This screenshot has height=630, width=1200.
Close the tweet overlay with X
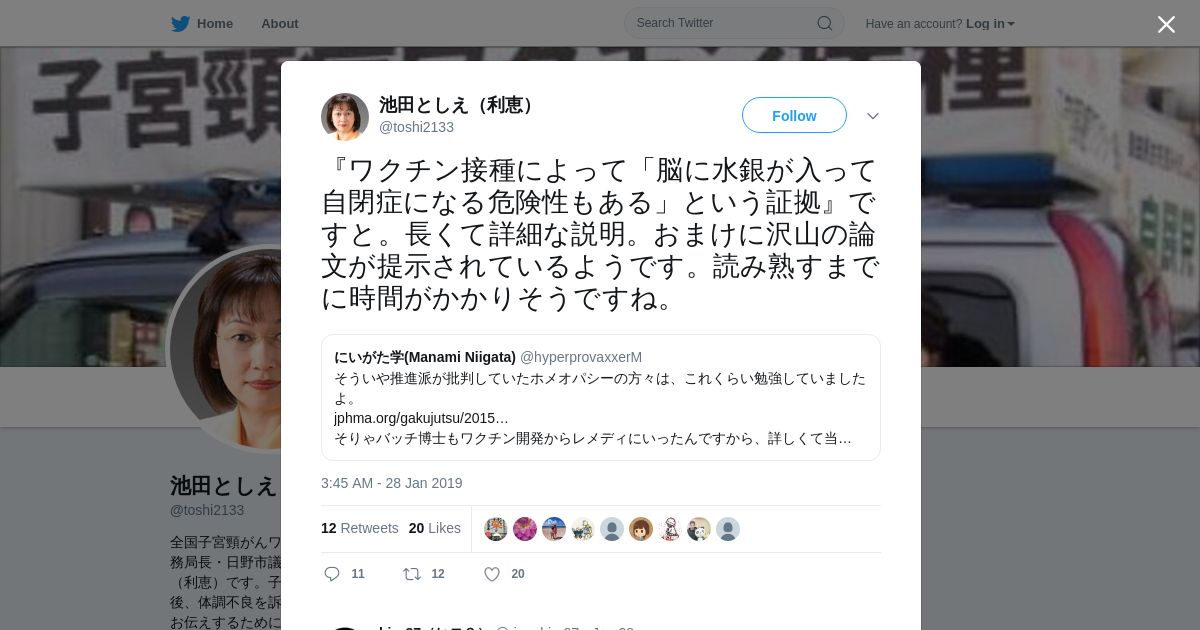tap(1166, 24)
